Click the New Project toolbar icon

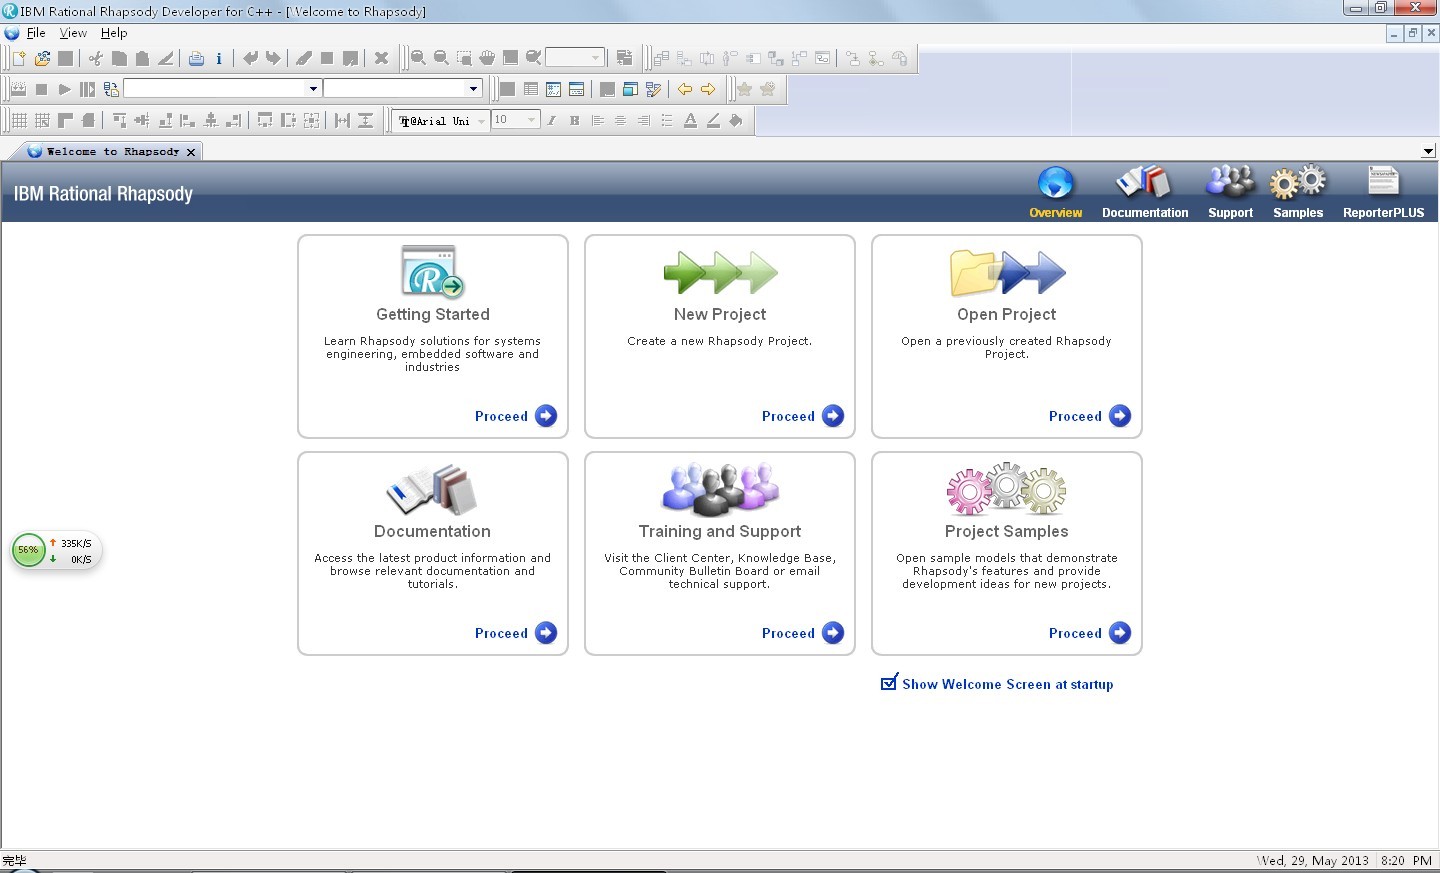[19, 58]
